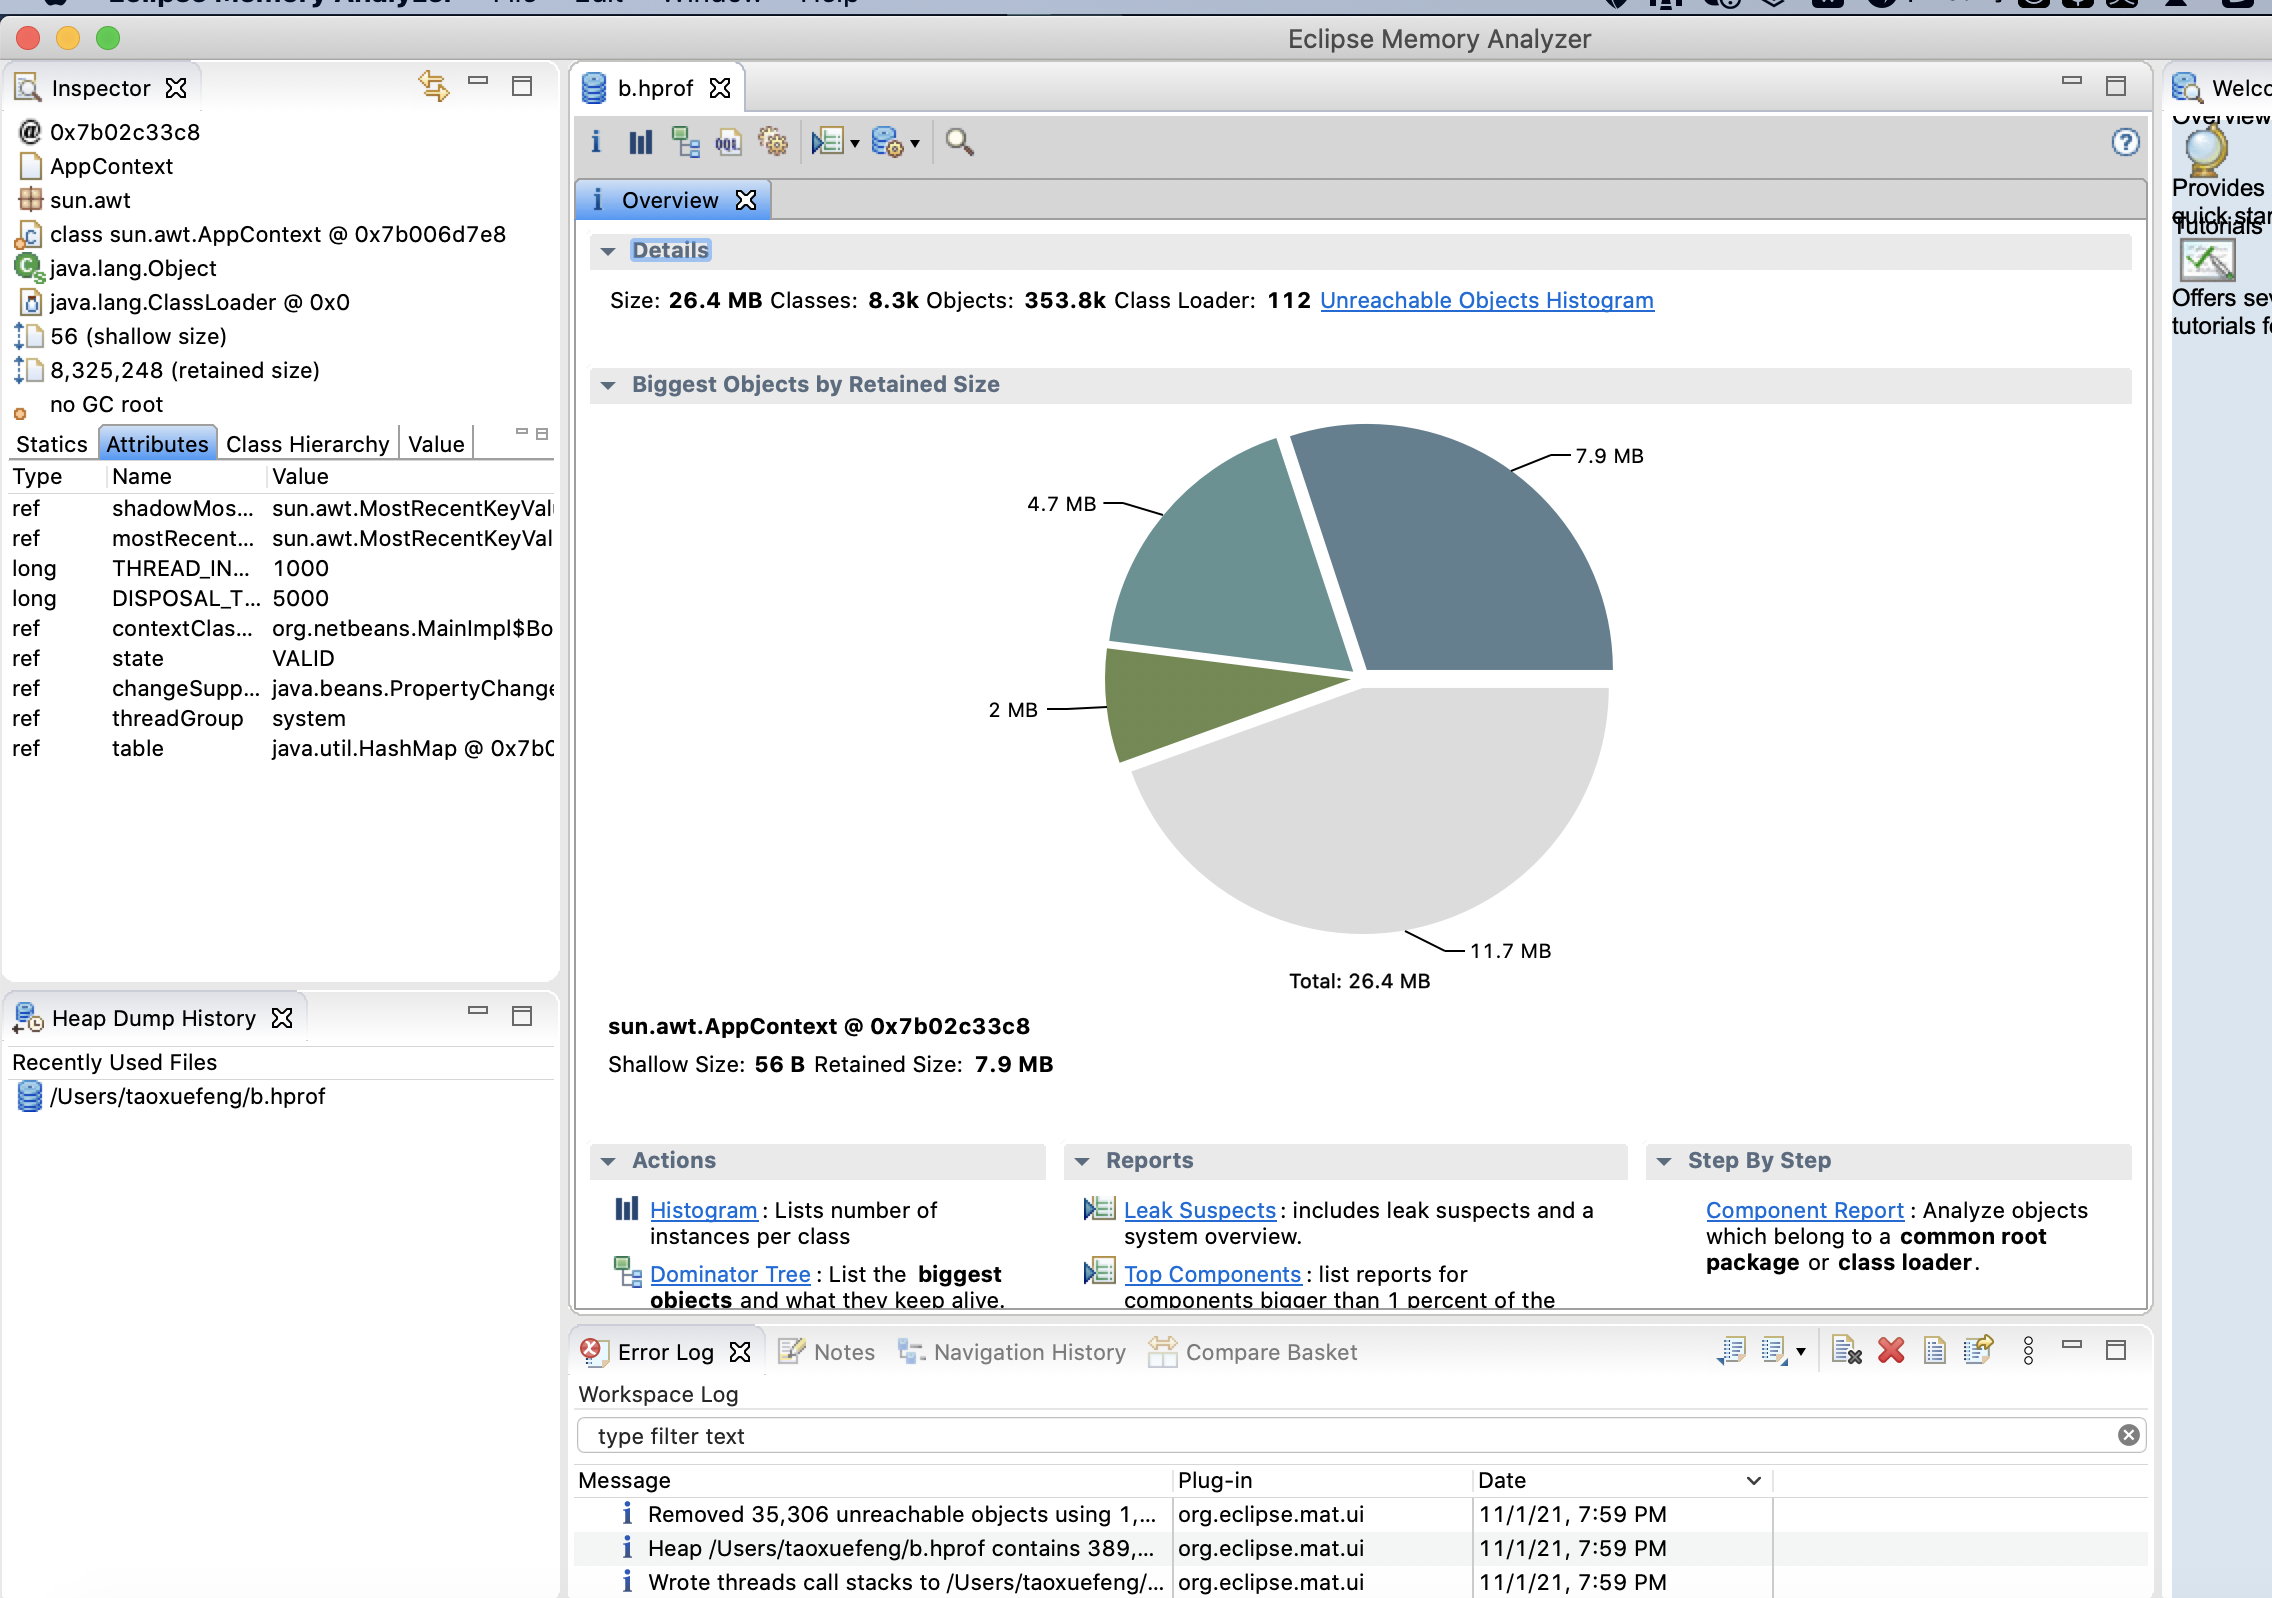The image size is (2272, 1598).
Task: Click the Histogram bar icon under Actions
Action: (x=627, y=1209)
